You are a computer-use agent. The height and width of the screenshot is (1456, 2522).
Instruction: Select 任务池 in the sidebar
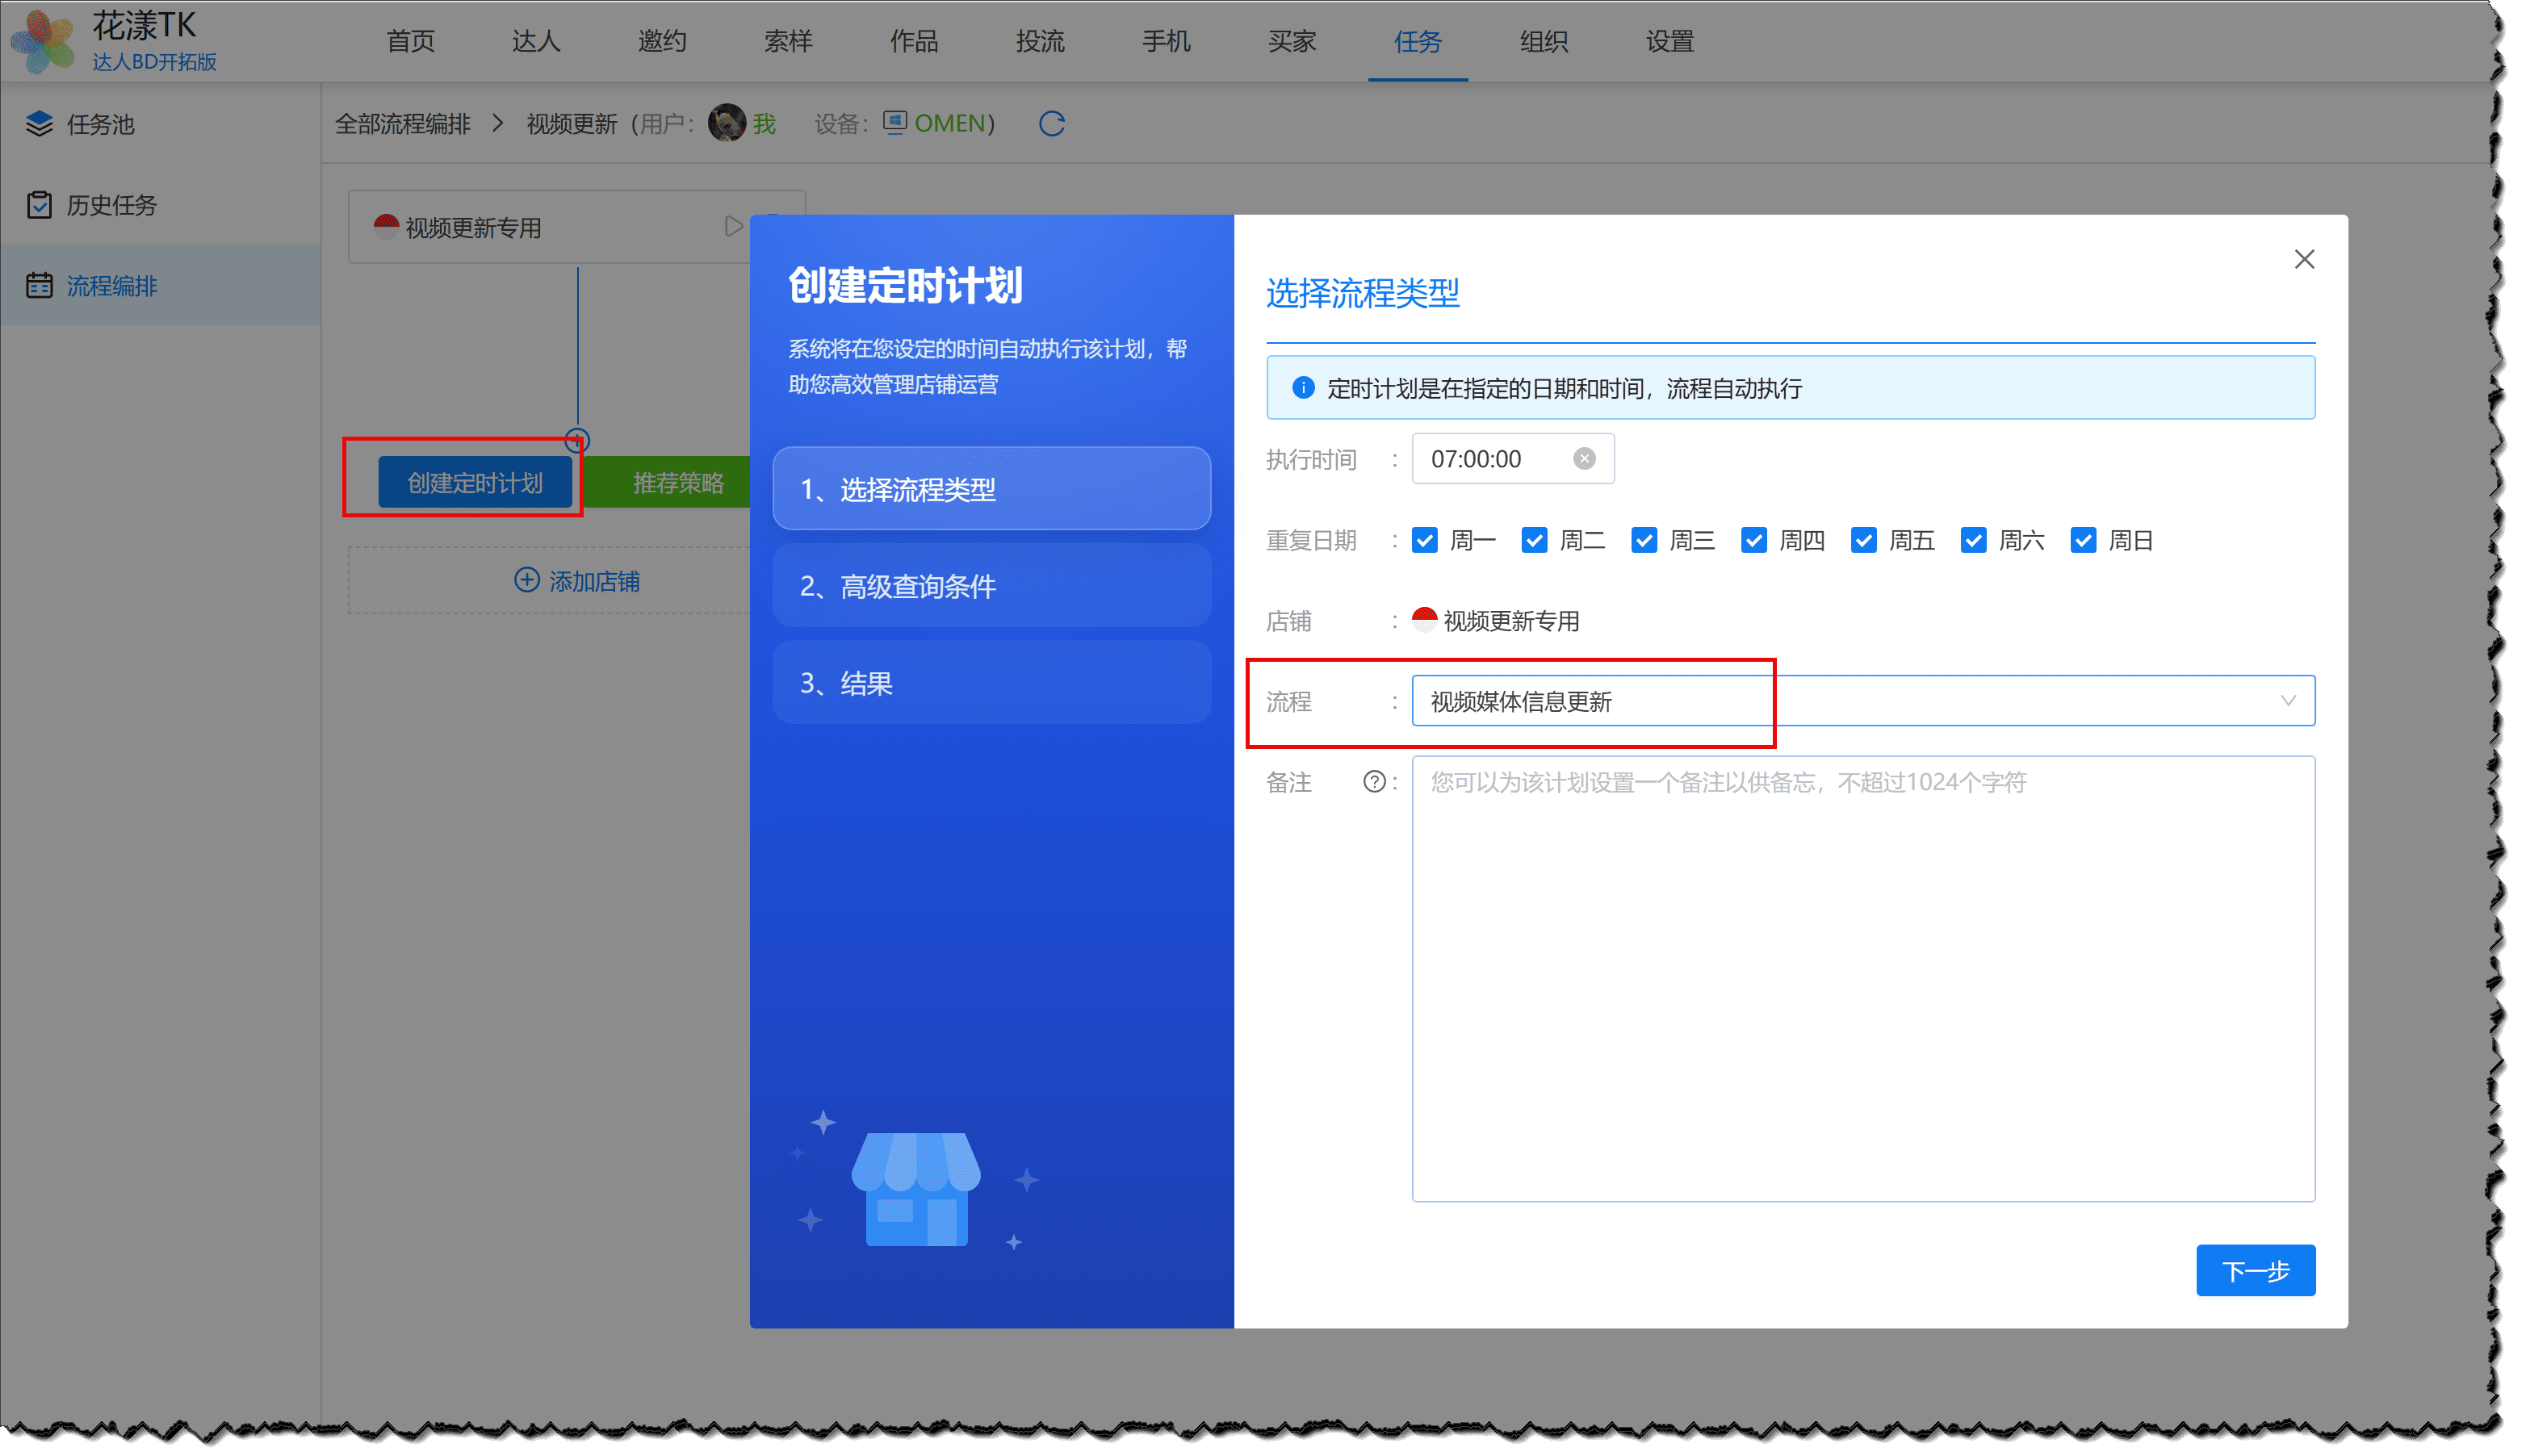pos(160,124)
